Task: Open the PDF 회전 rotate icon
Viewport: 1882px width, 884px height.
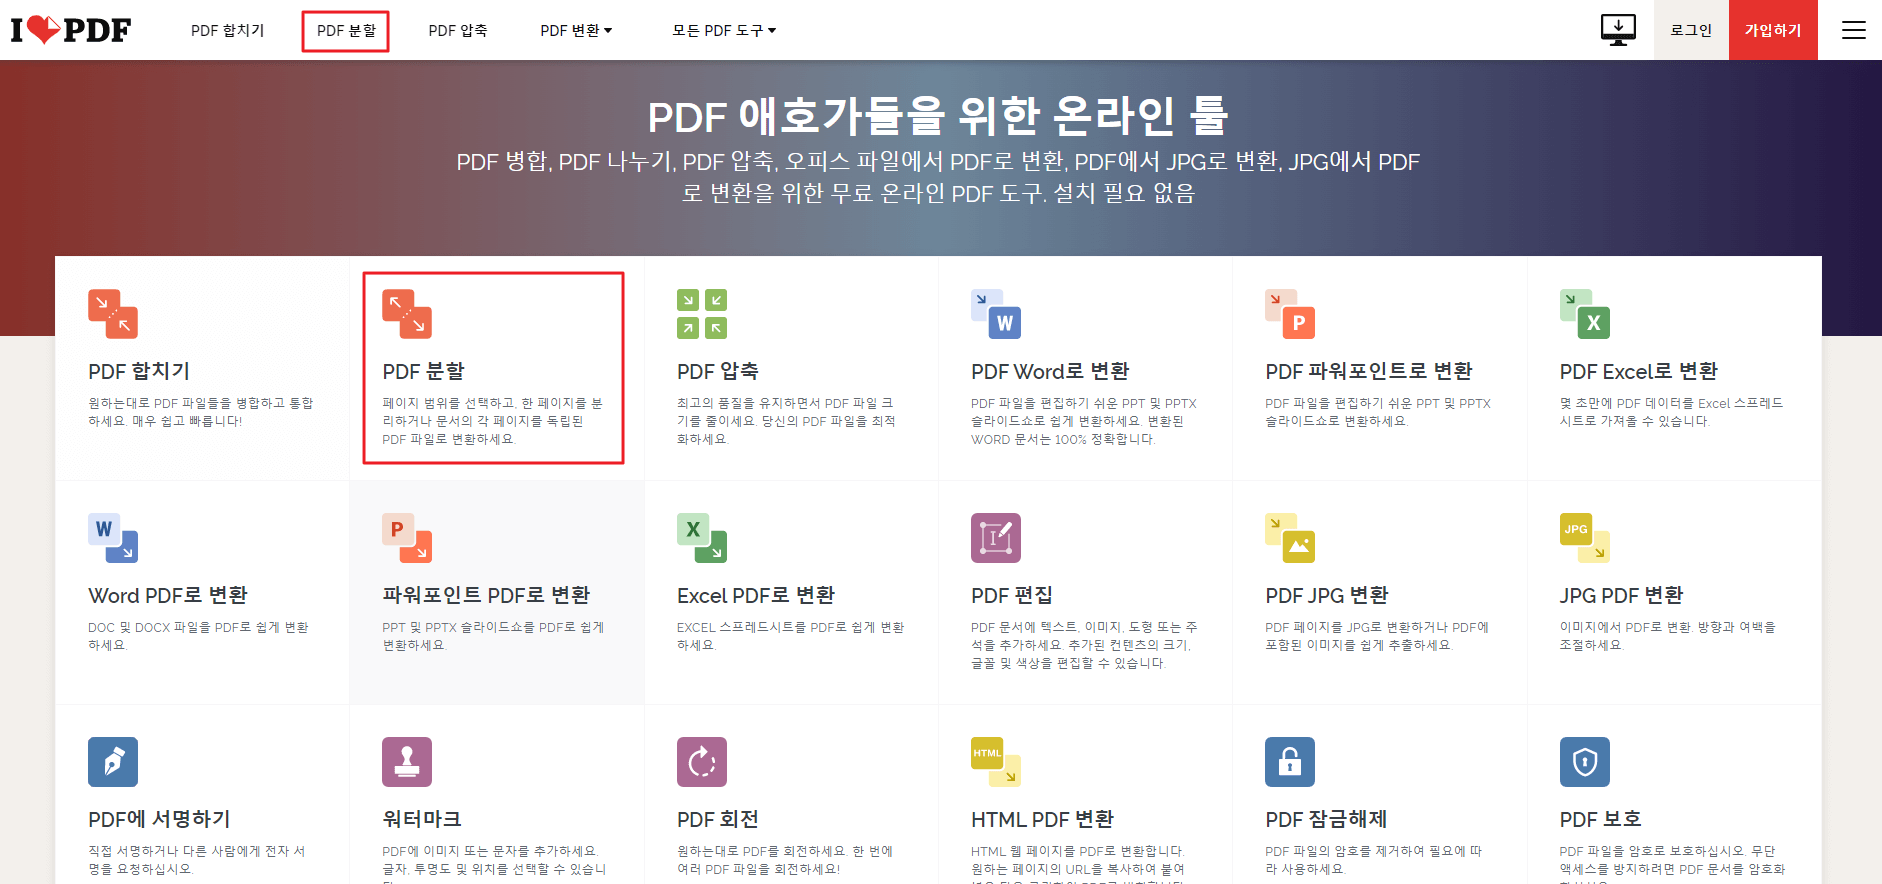Action: tap(702, 762)
